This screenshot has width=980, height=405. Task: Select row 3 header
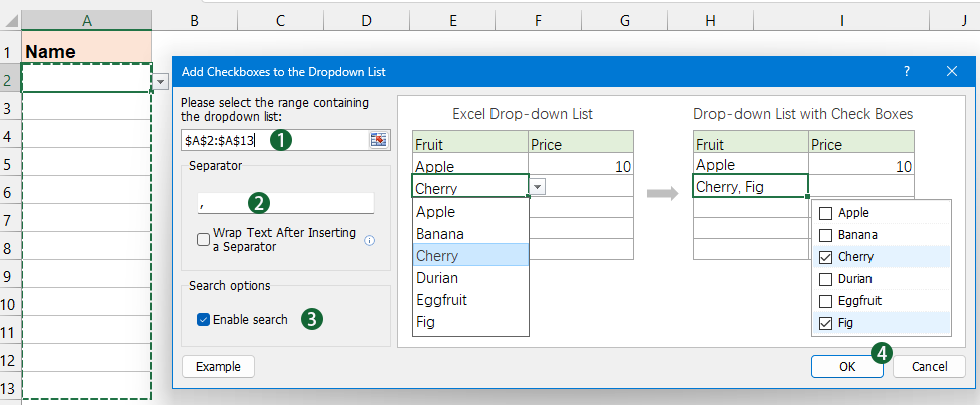[x=10, y=108]
